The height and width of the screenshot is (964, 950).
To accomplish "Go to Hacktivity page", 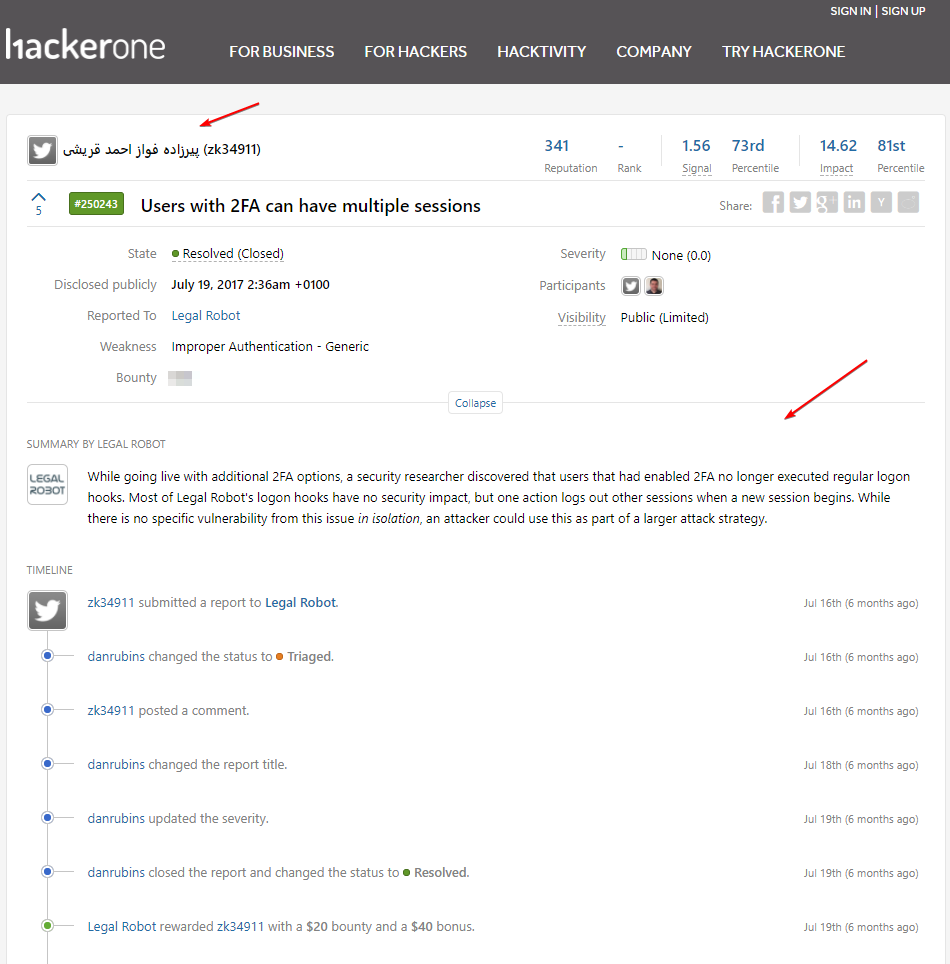I will coord(542,52).
